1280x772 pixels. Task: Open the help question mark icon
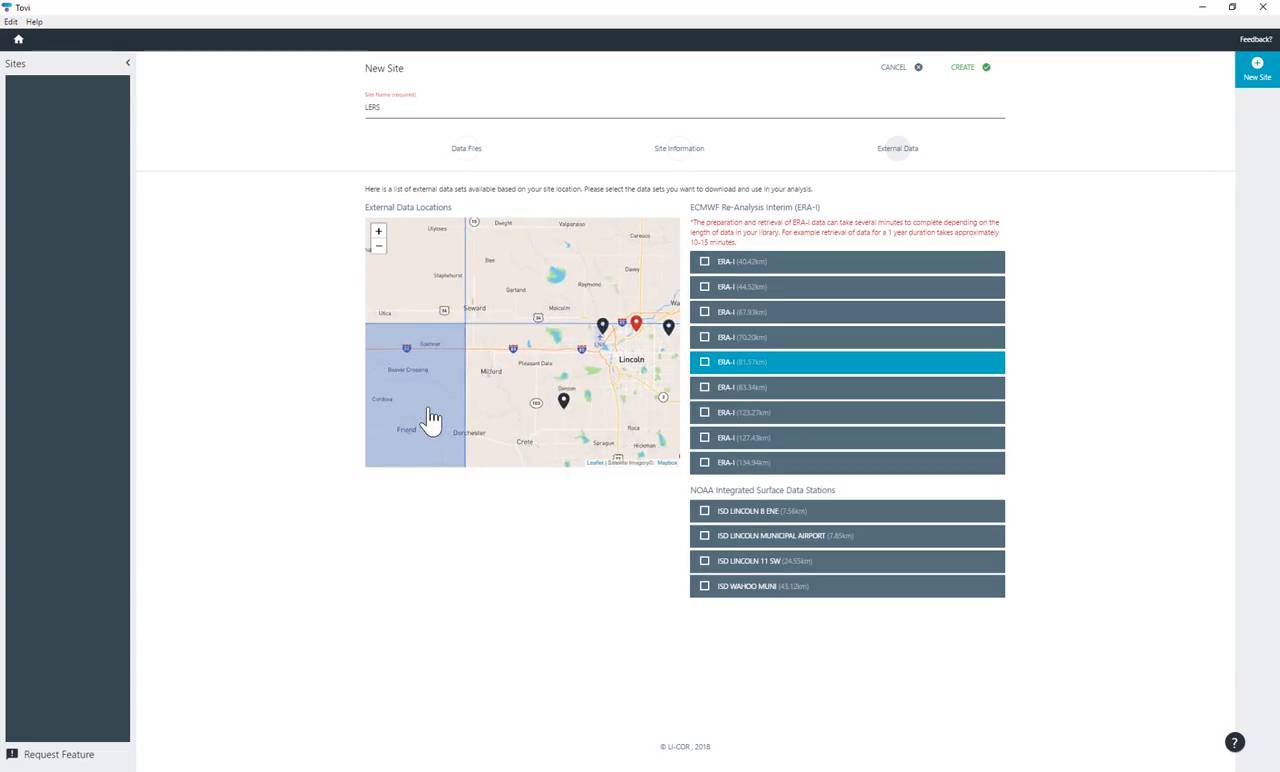coord(1235,742)
